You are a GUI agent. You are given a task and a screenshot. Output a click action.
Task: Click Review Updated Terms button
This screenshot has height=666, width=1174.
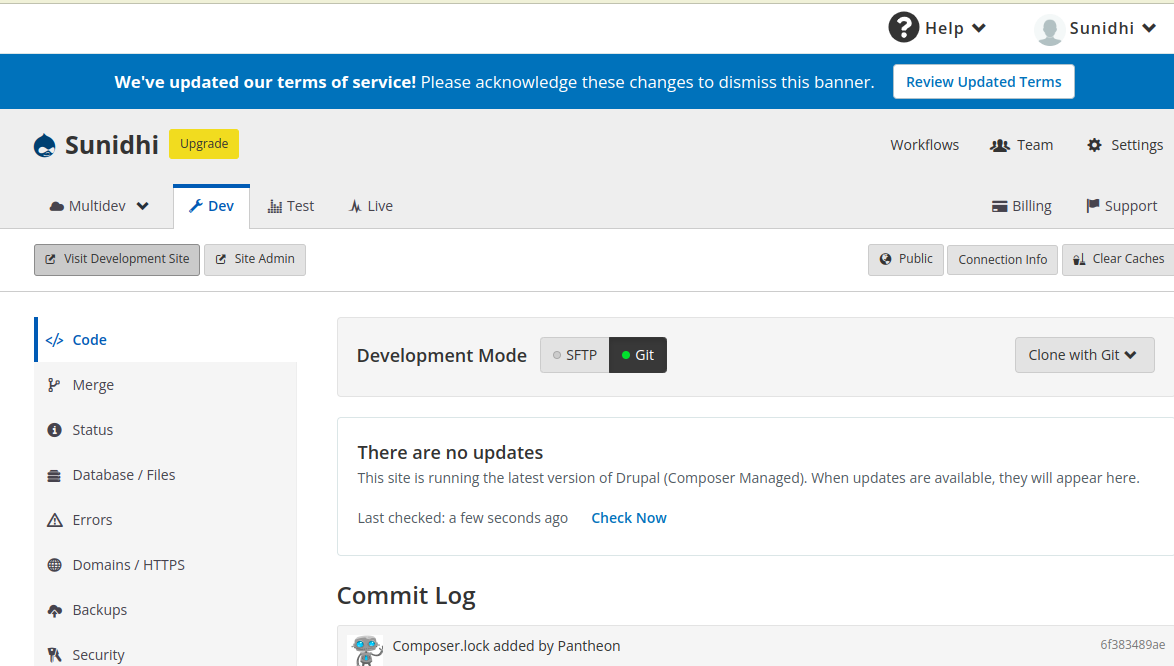click(983, 82)
